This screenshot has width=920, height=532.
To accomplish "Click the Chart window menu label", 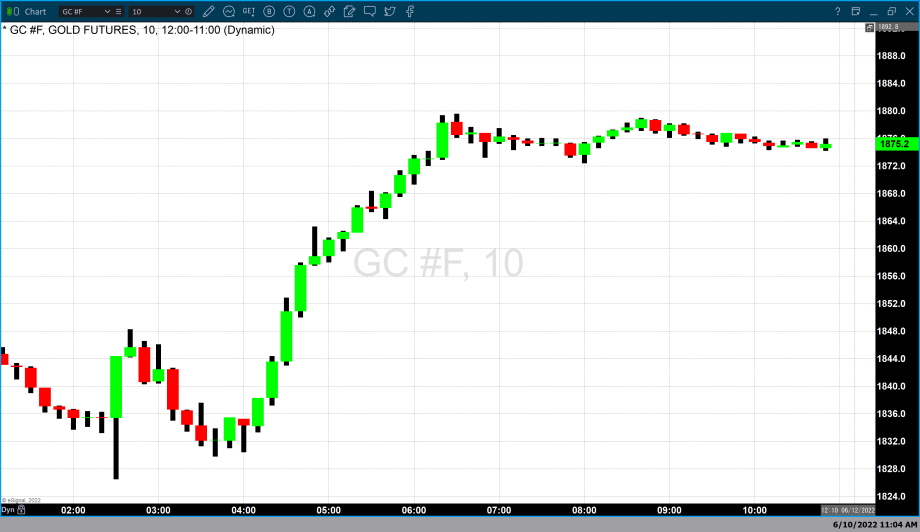I will (x=35, y=11).
